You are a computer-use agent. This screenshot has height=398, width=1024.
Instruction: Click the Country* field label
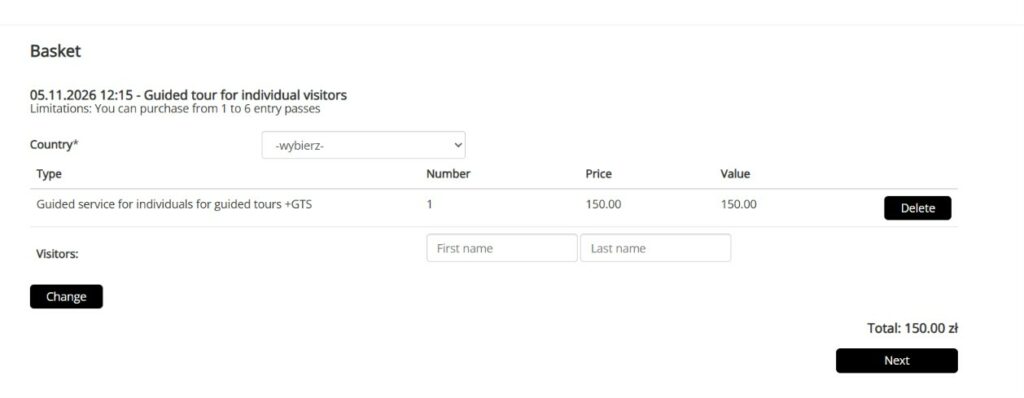coord(54,144)
